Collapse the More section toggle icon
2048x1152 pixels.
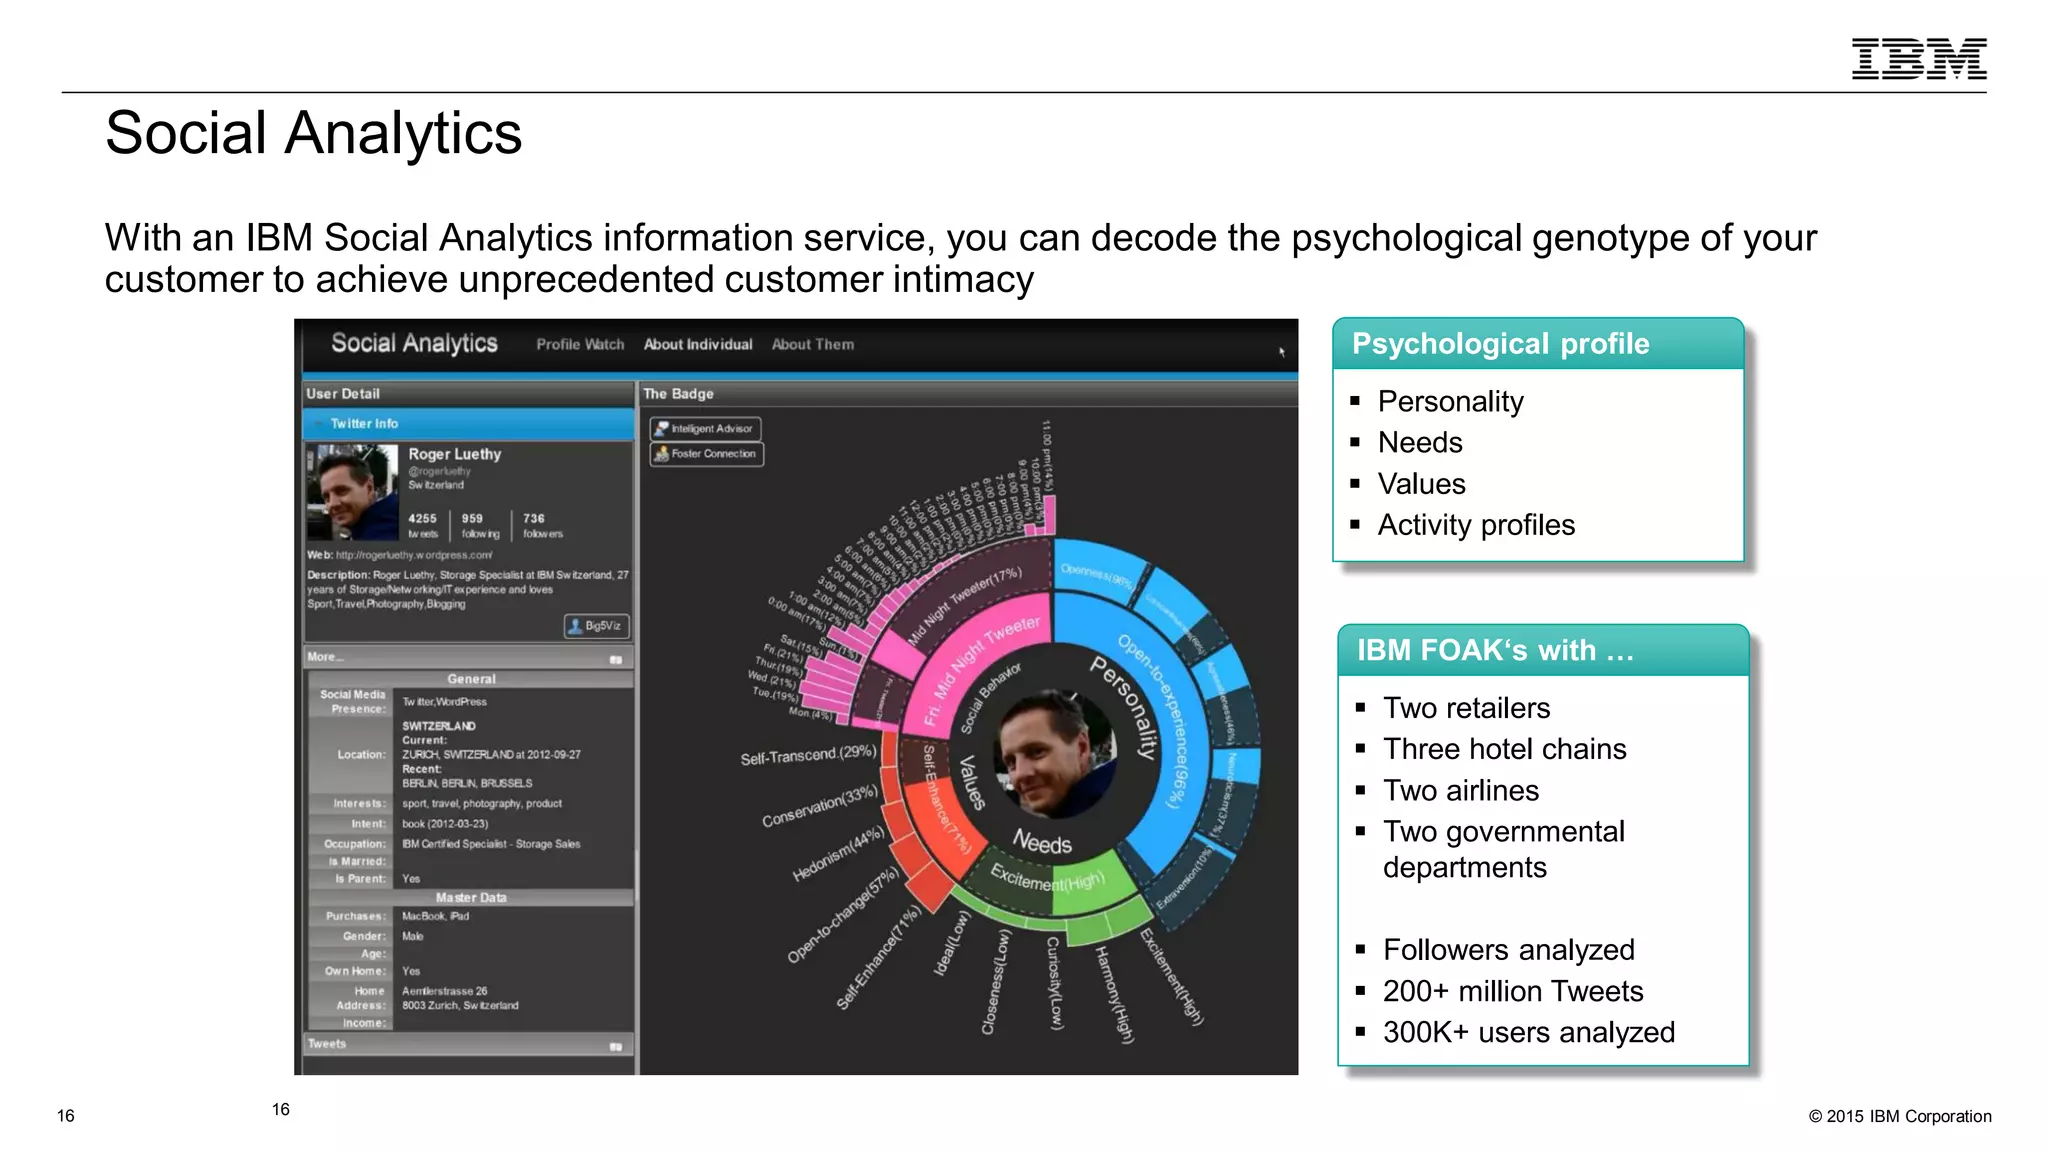[x=616, y=659]
